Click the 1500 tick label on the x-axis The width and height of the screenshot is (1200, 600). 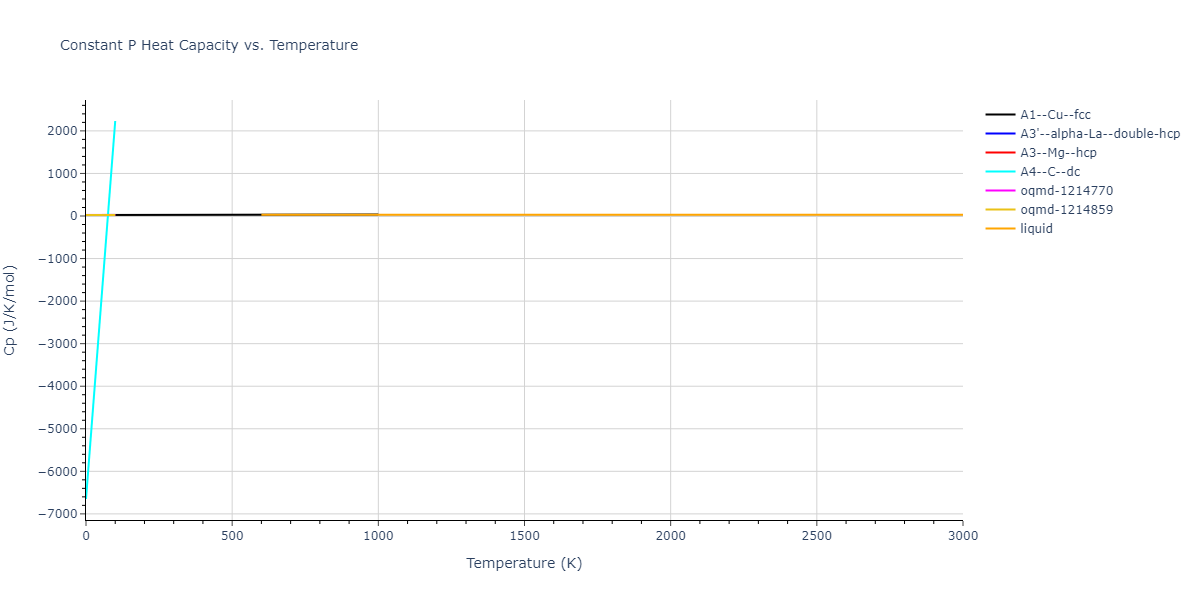point(524,536)
